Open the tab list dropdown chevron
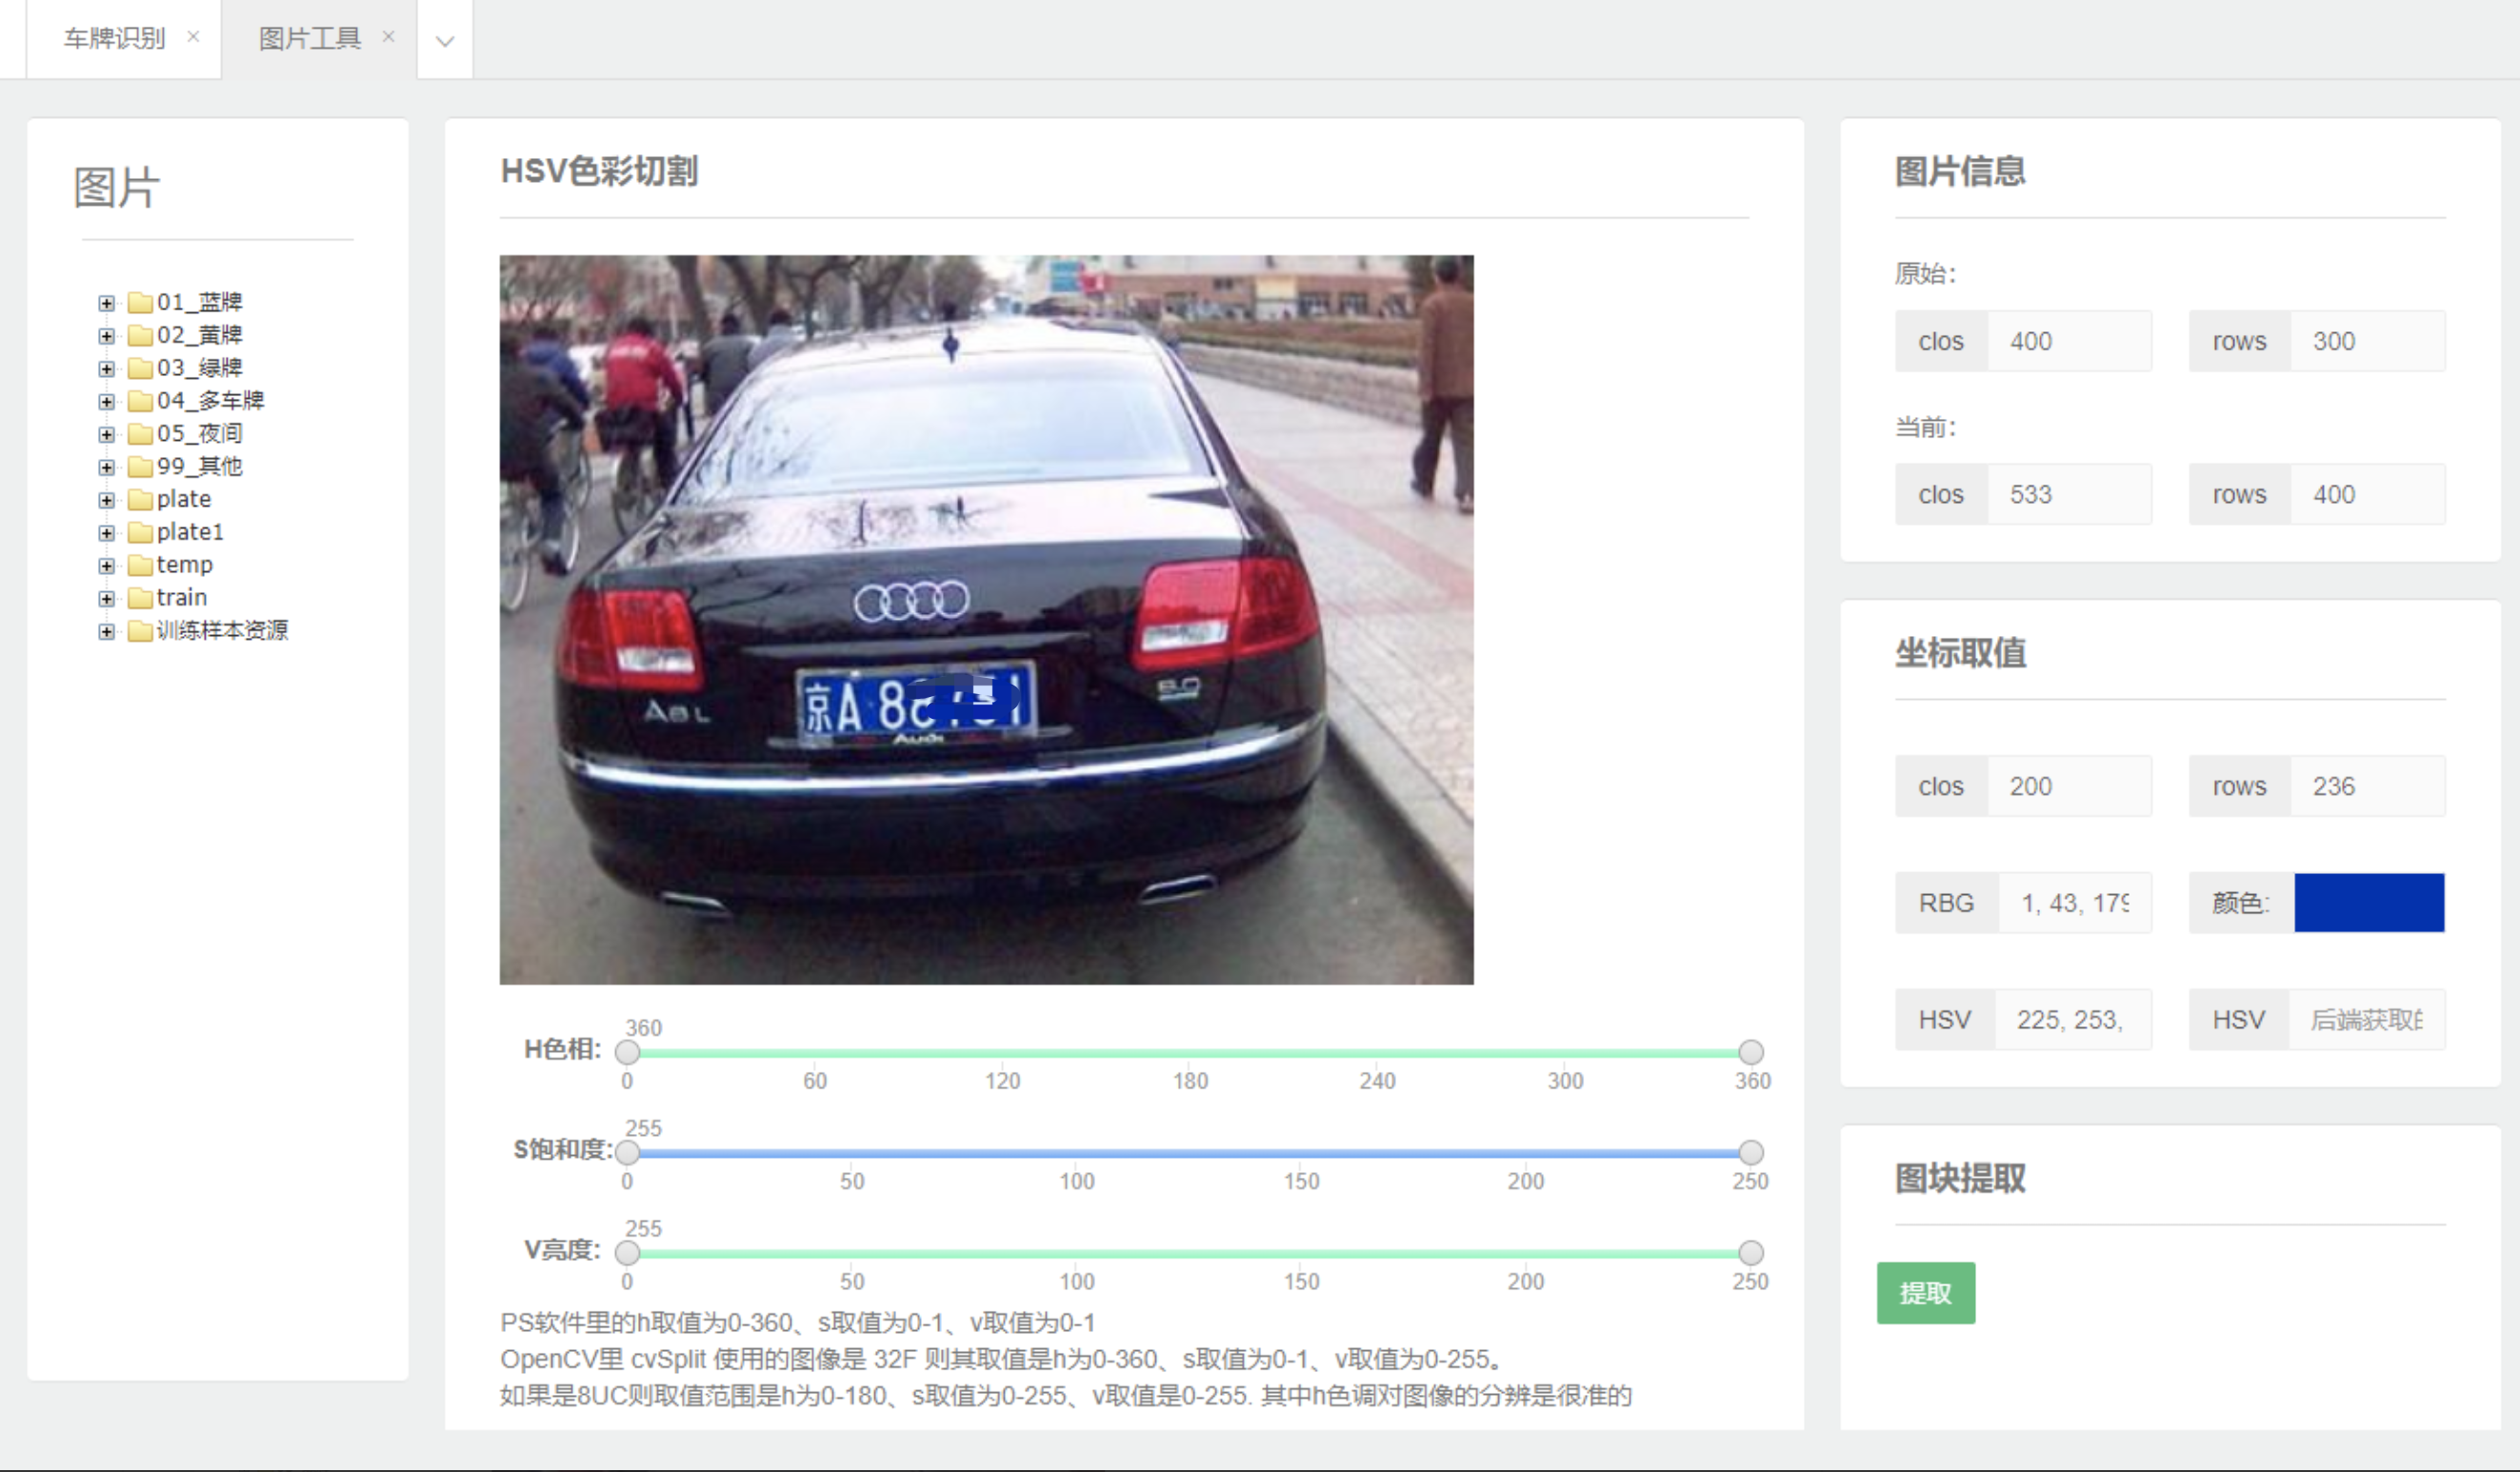2520x1472 pixels. pyautogui.click(x=445, y=40)
